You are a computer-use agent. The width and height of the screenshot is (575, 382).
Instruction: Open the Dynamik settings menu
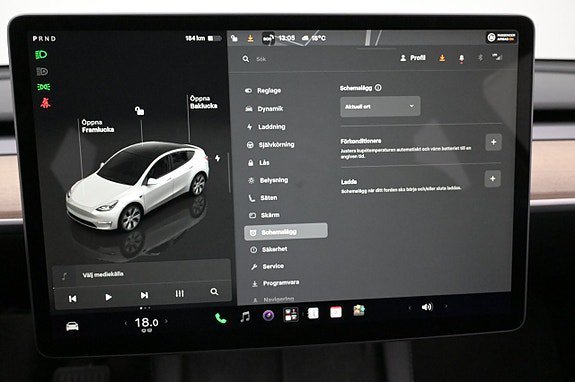(264, 109)
